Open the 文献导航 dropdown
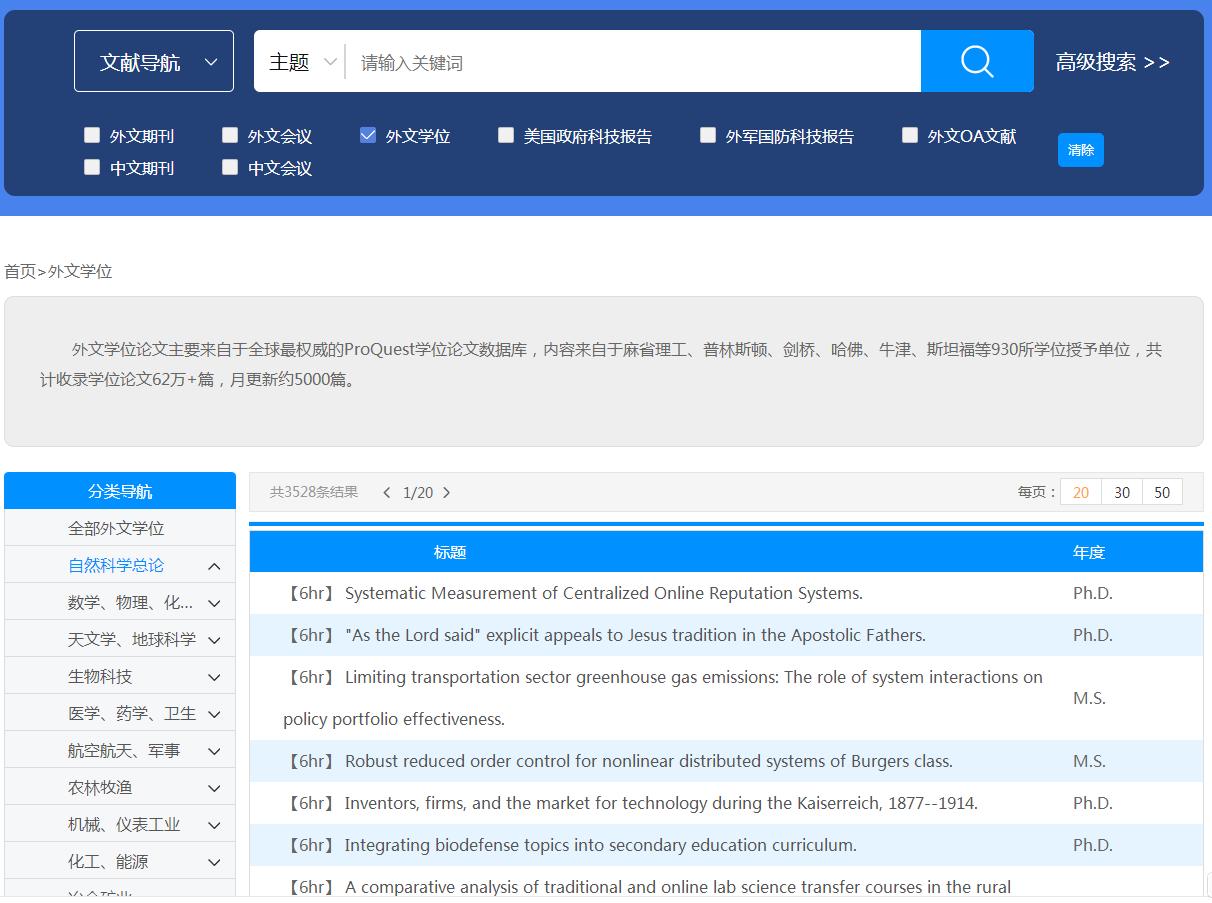 tap(154, 61)
